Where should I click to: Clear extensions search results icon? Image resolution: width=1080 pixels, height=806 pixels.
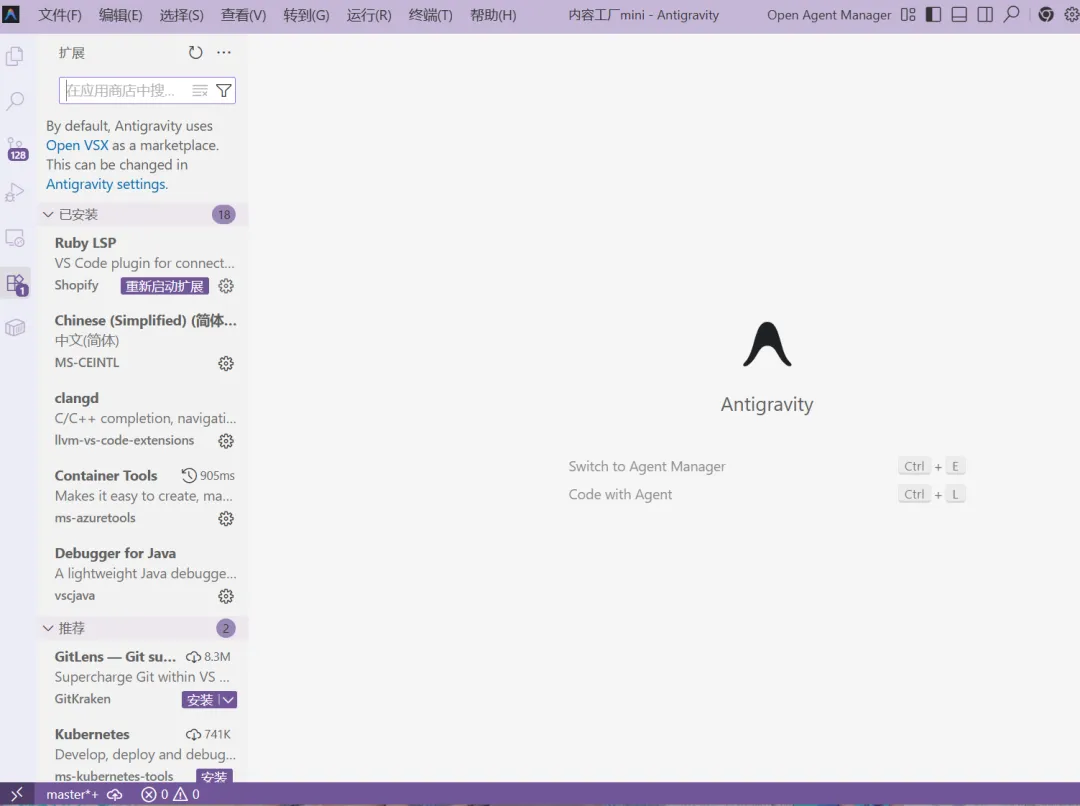click(x=200, y=90)
